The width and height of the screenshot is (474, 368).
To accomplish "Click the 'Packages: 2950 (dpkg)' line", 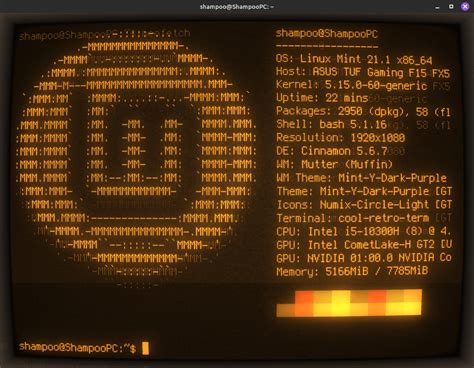I will [x=363, y=112].
